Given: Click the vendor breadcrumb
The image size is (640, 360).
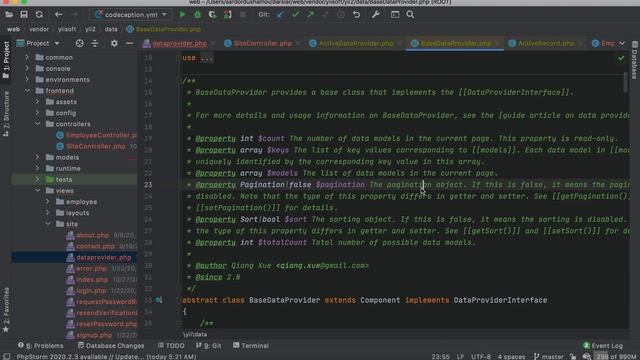Looking at the screenshot, I should pos(39,29).
